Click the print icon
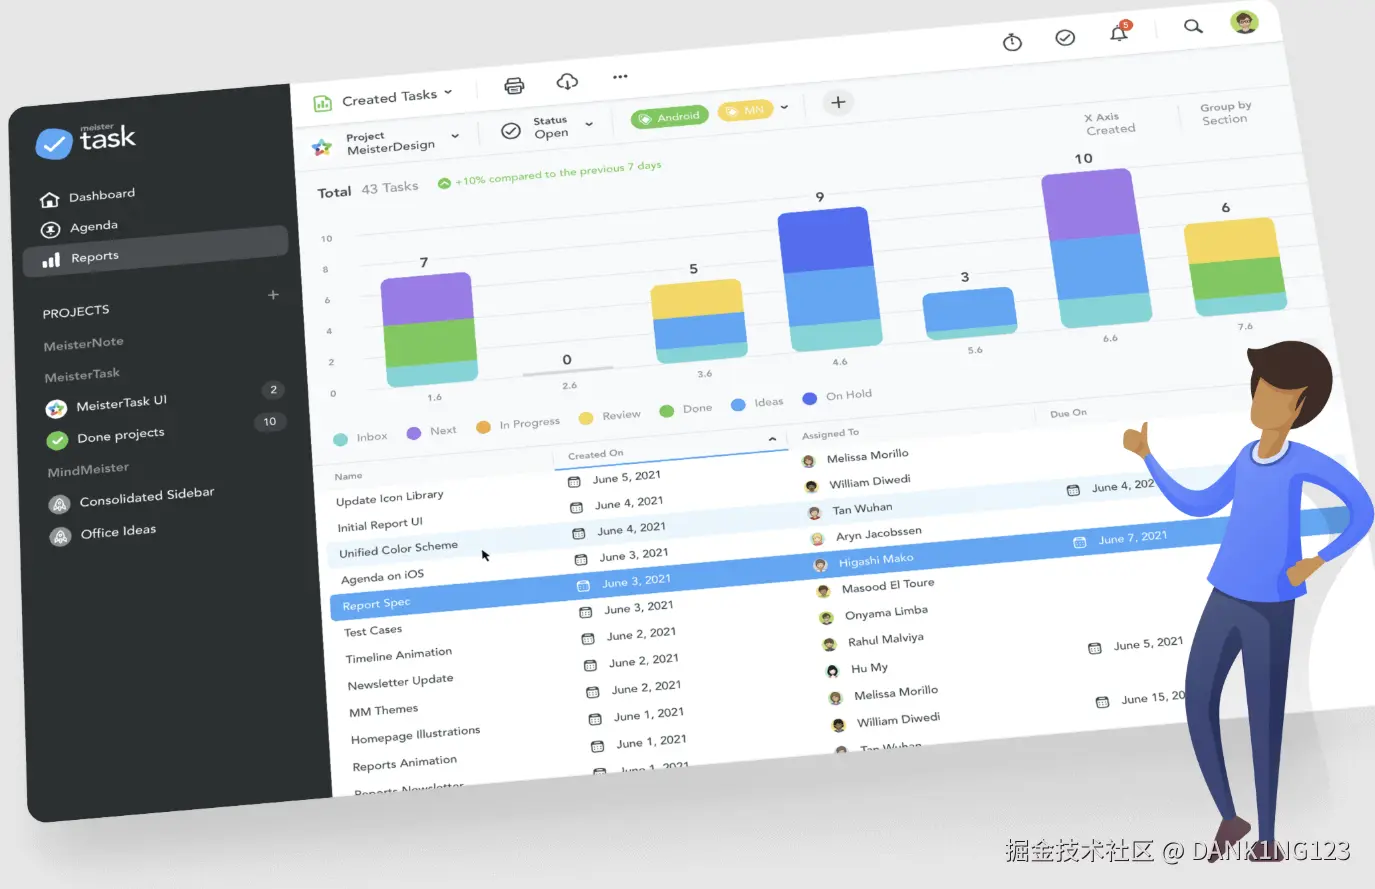 pos(514,85)
